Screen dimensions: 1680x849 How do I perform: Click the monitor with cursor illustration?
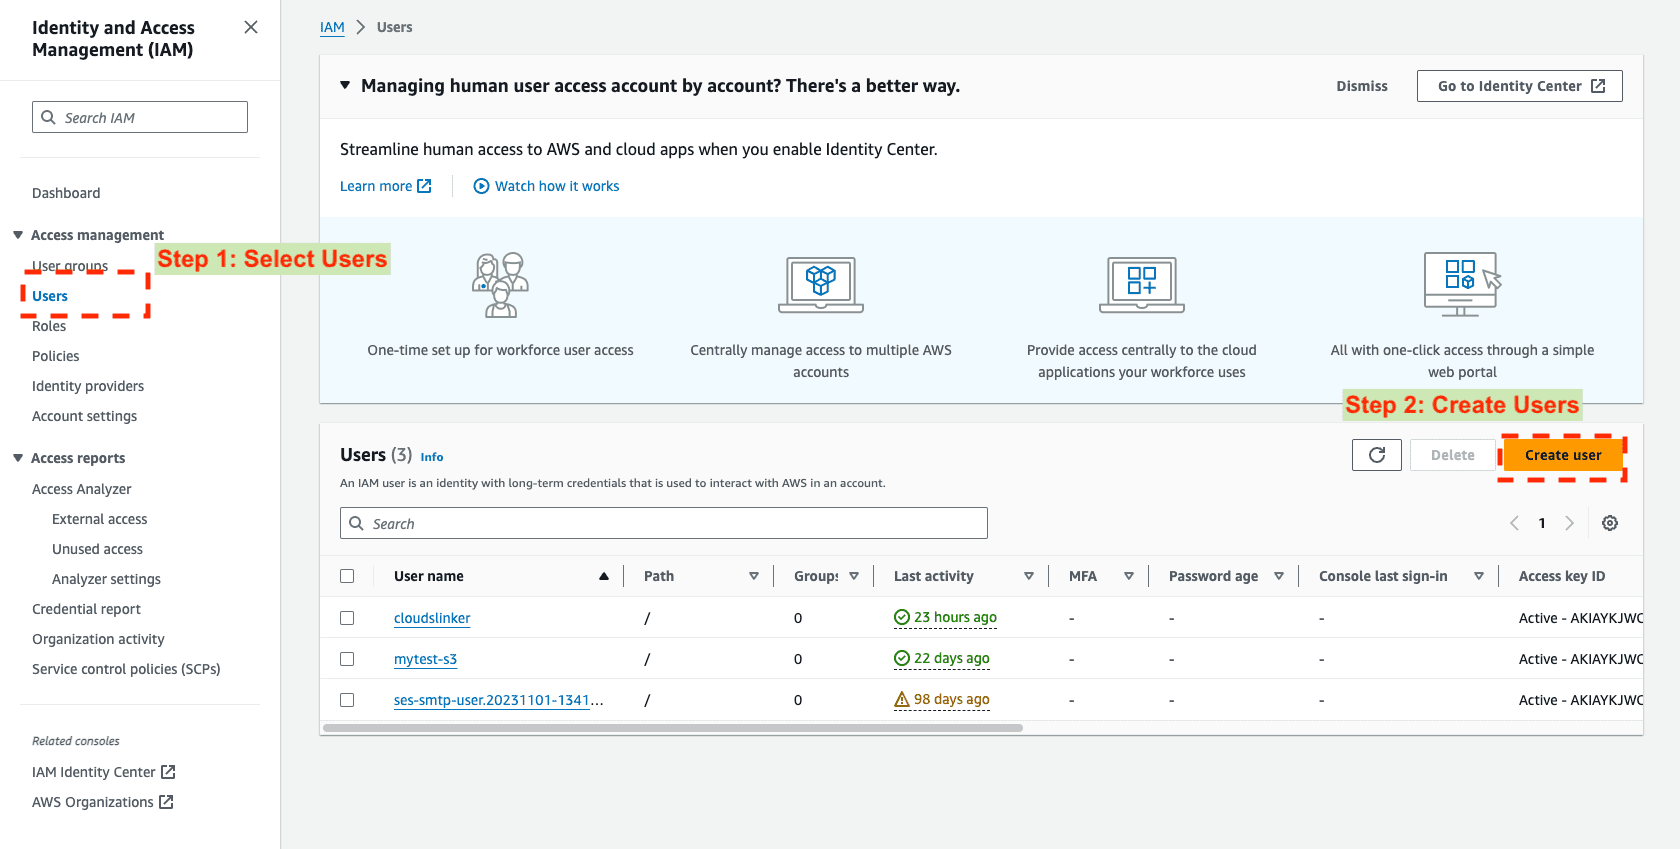(x=1463, y=283)
